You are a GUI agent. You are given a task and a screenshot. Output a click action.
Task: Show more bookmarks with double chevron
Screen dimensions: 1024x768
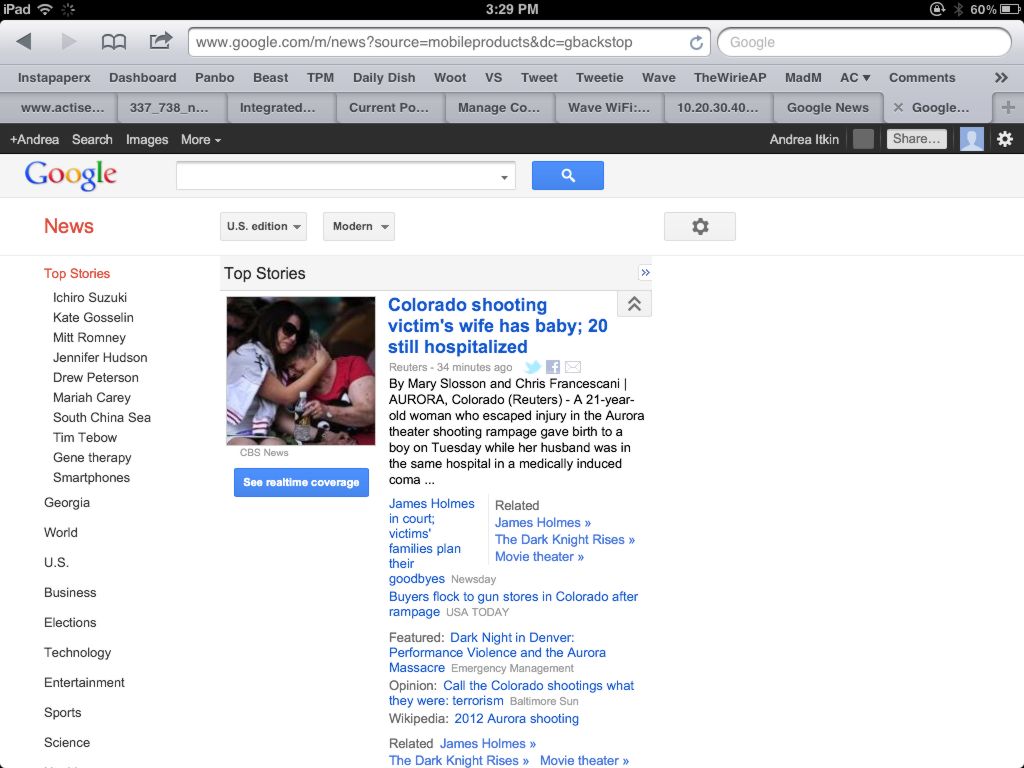pos(1001,78)
